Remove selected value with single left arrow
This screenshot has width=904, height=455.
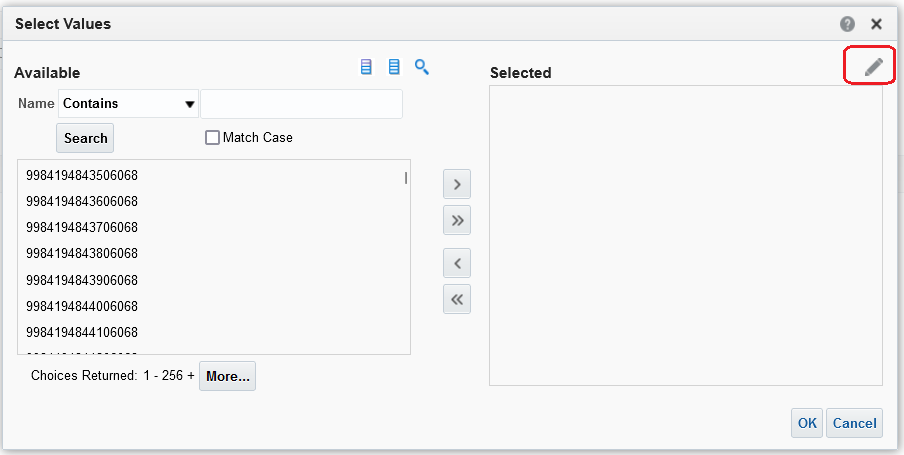pos(457,264)
